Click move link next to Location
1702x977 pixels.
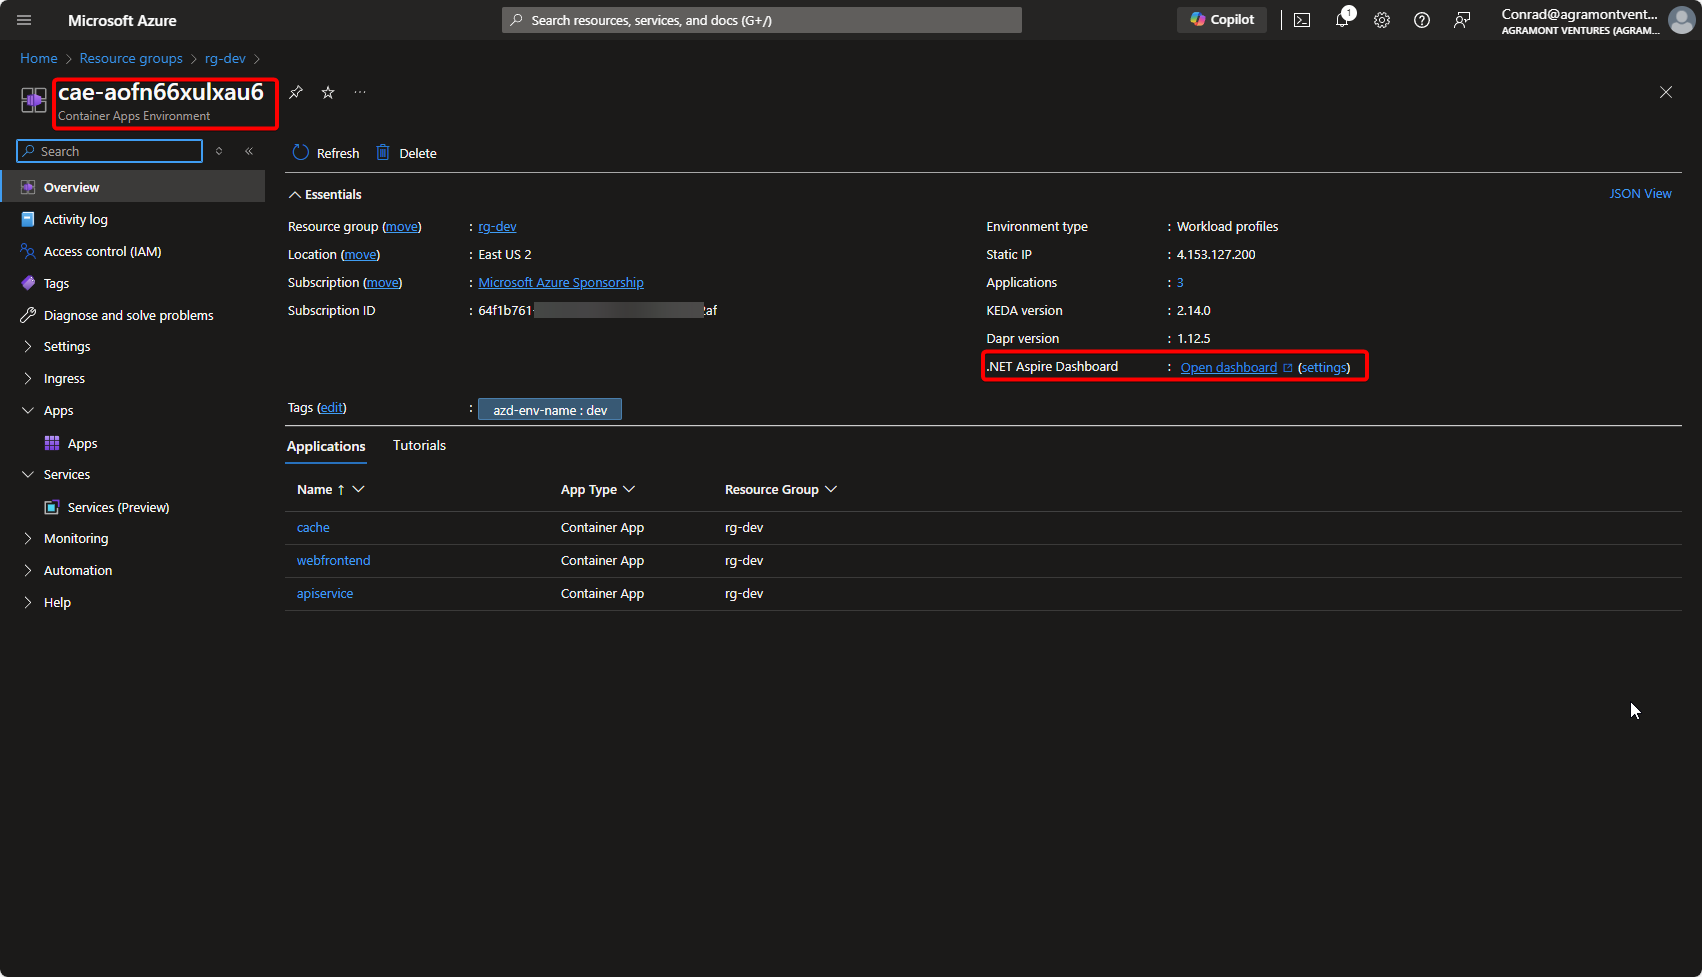[x=360, y=255]
